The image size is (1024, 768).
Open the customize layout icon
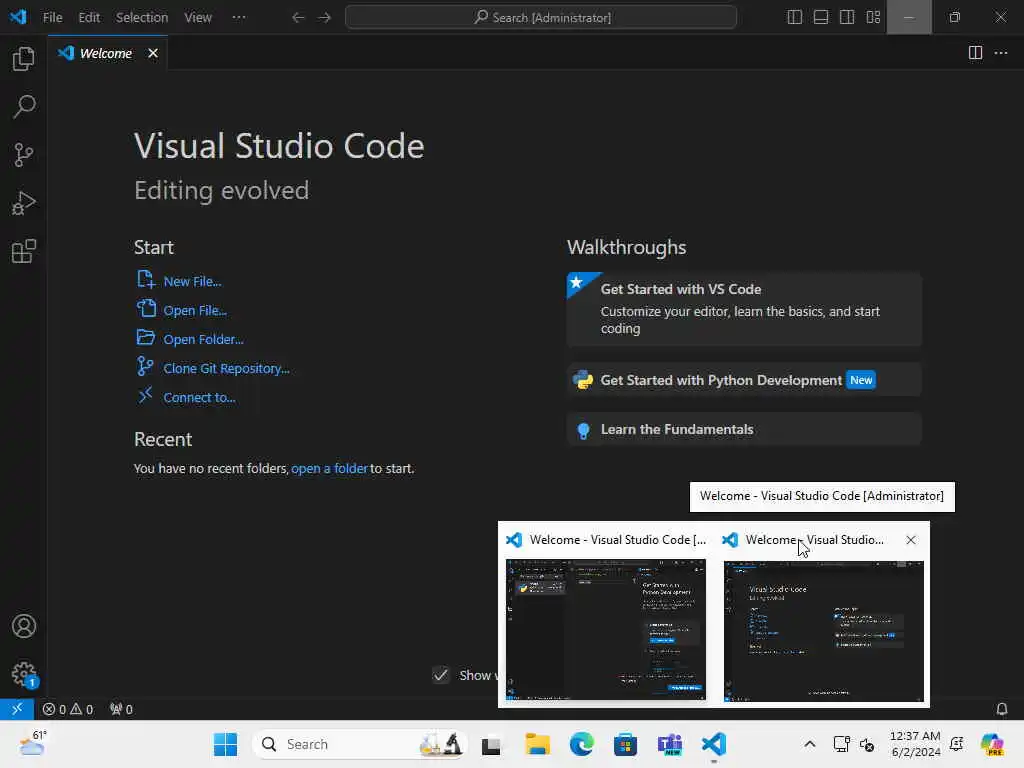pyautogui.click(x=873, y=18)
